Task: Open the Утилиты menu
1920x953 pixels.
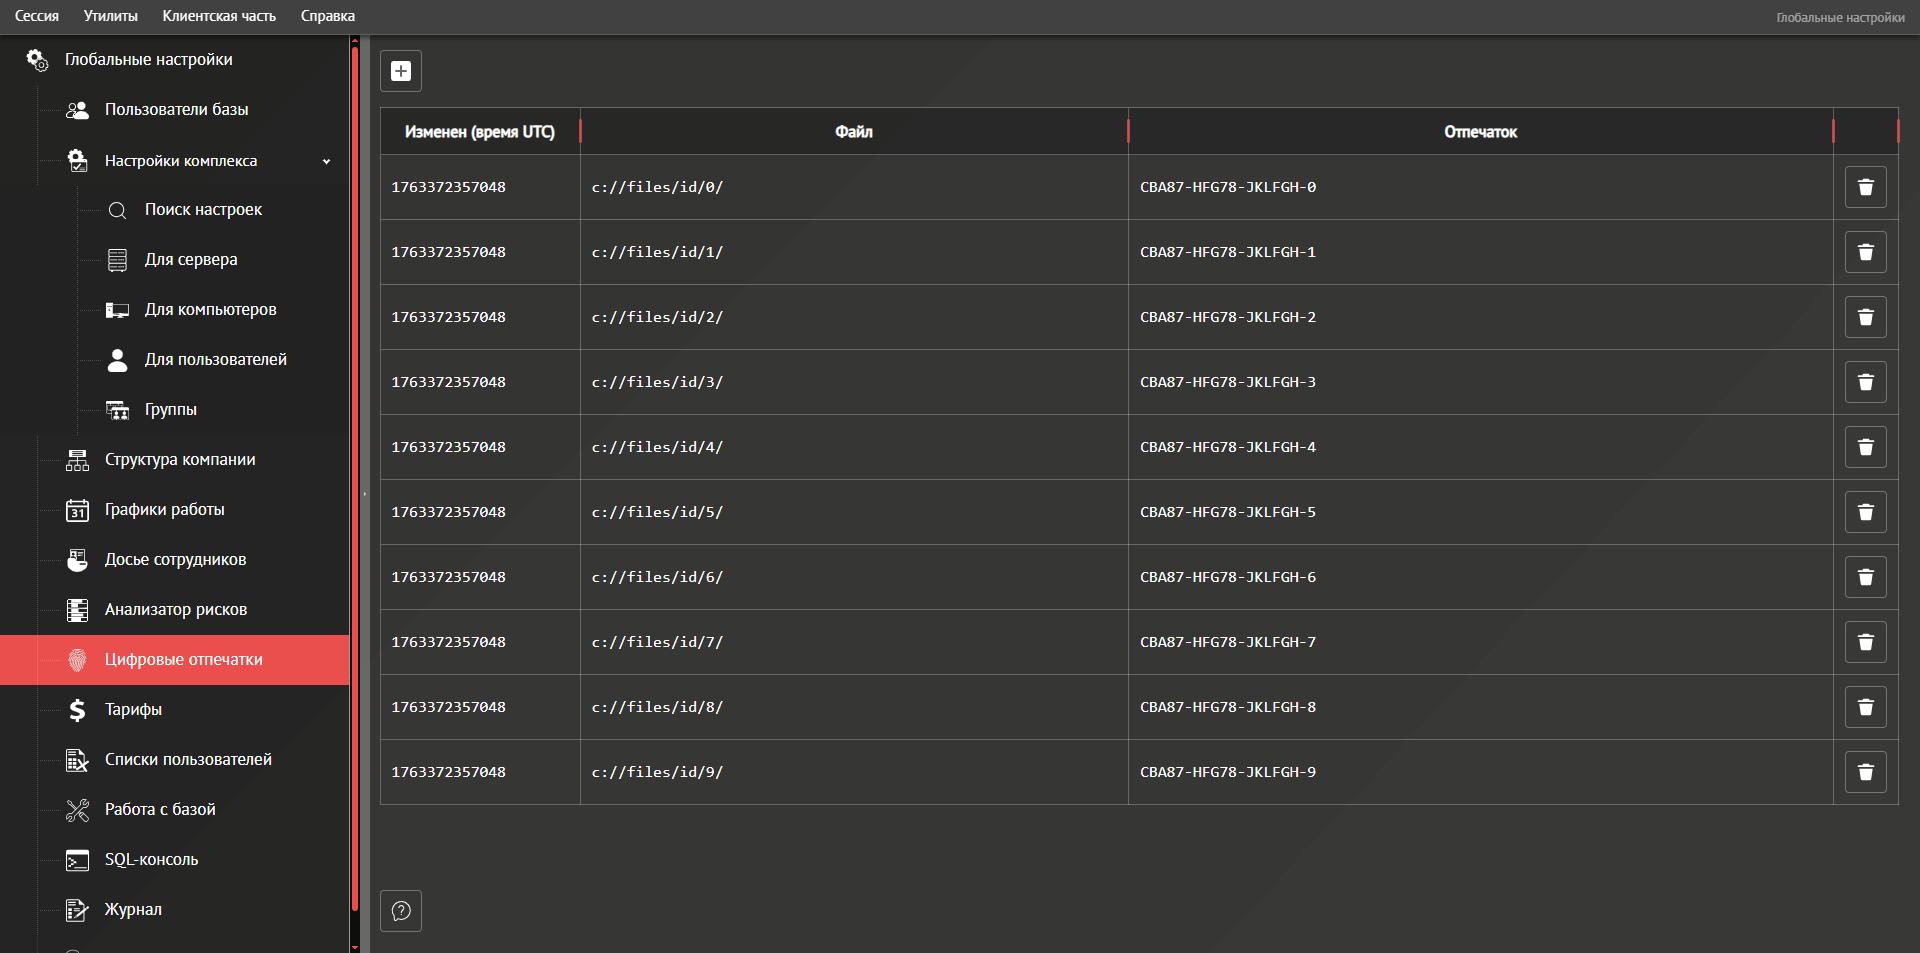Action: (x=111, y=16)
